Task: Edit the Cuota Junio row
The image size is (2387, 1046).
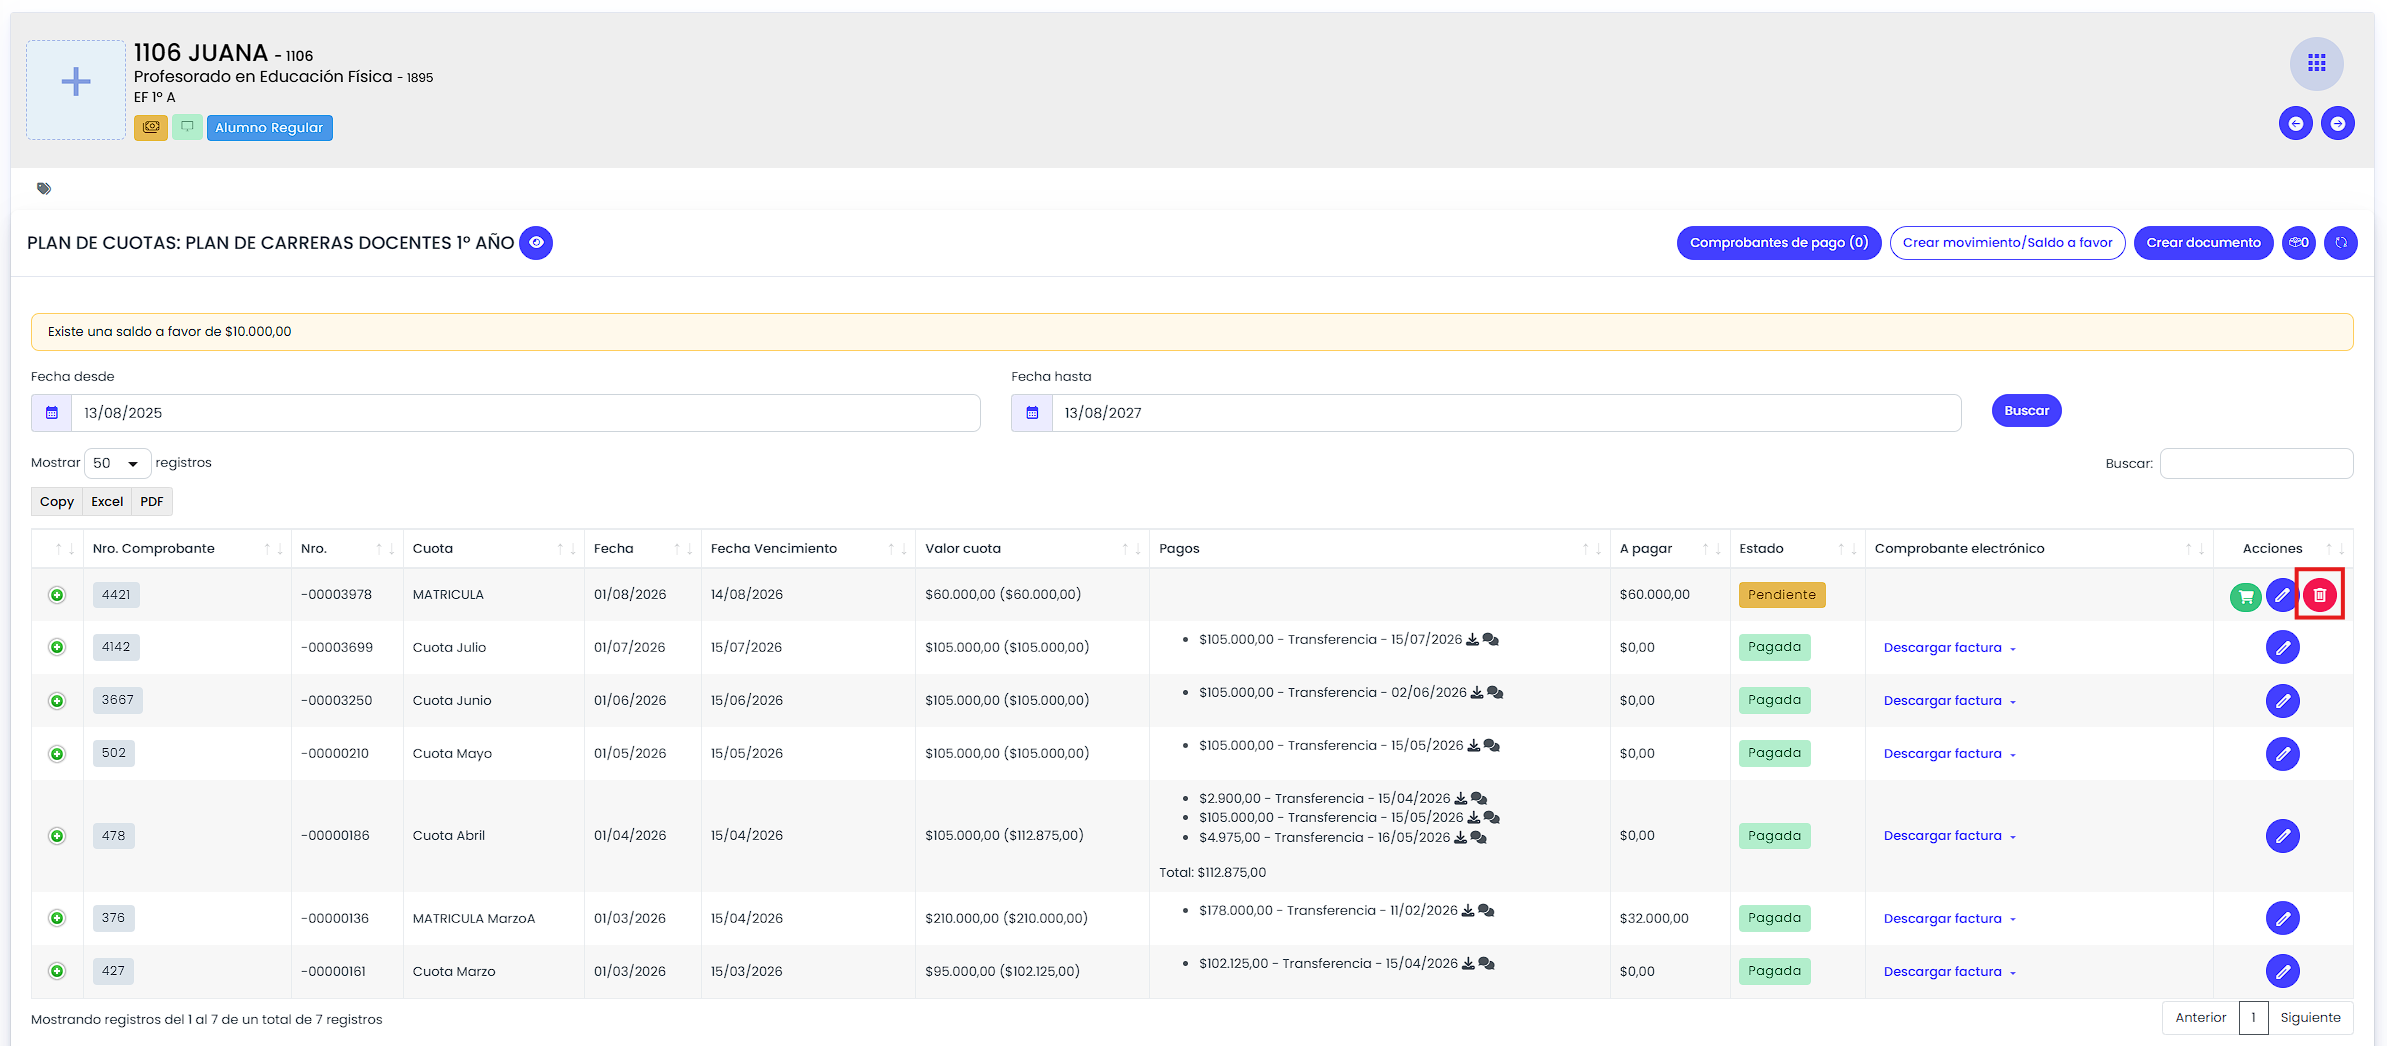Action: click(2283, 701)
